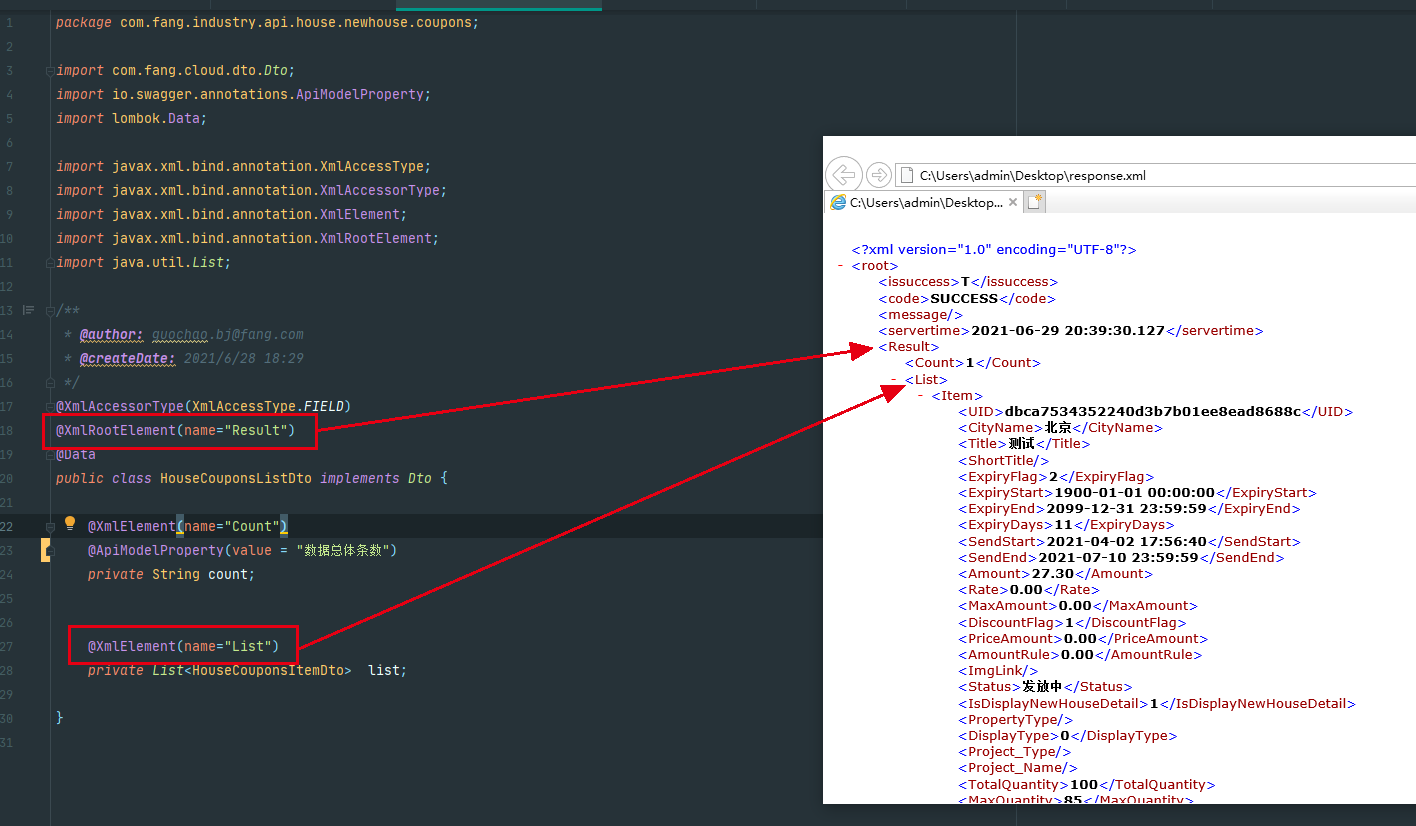Image resolution: width=1416 pixels, height=826 pixels.
Task: Click the Title 测试 element
Action: [x=1024, y=443]
